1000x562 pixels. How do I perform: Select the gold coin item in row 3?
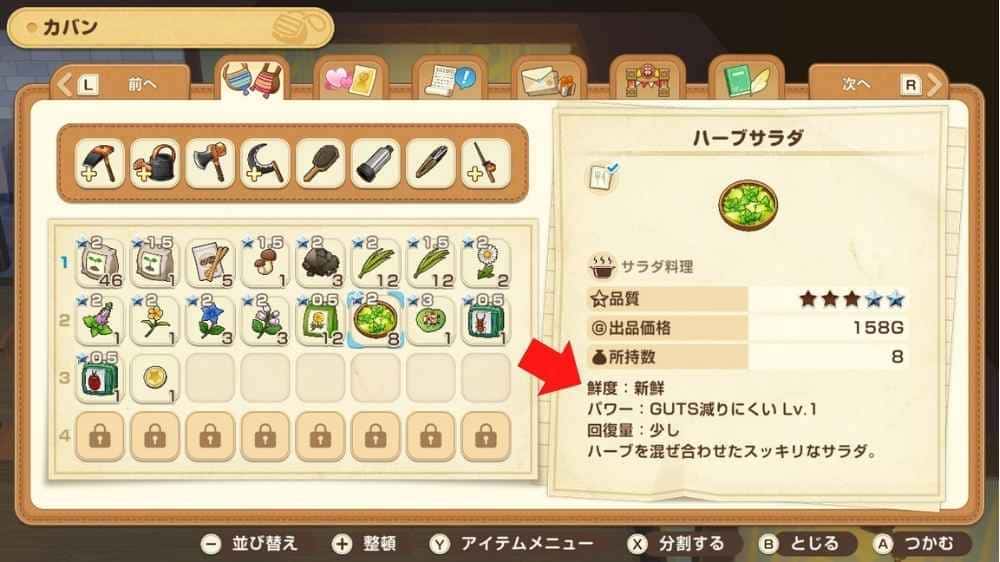click(x=155, y=379)
